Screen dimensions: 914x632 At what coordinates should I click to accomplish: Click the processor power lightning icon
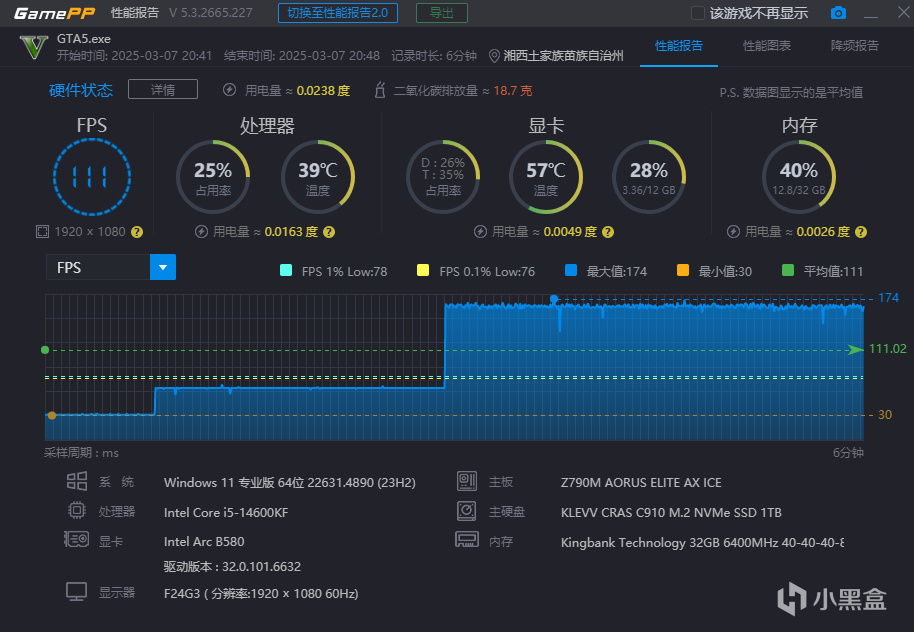point(201,232)
